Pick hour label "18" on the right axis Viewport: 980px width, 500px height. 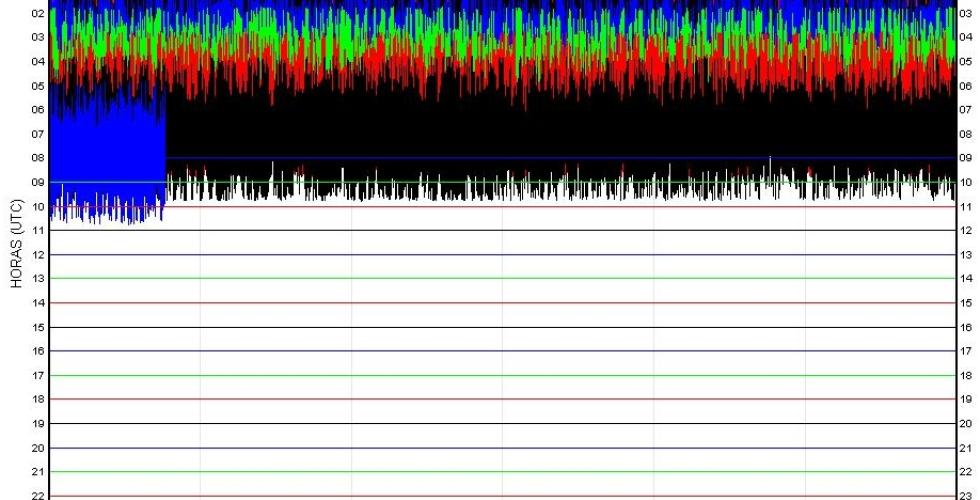click(x=966, y=376)
